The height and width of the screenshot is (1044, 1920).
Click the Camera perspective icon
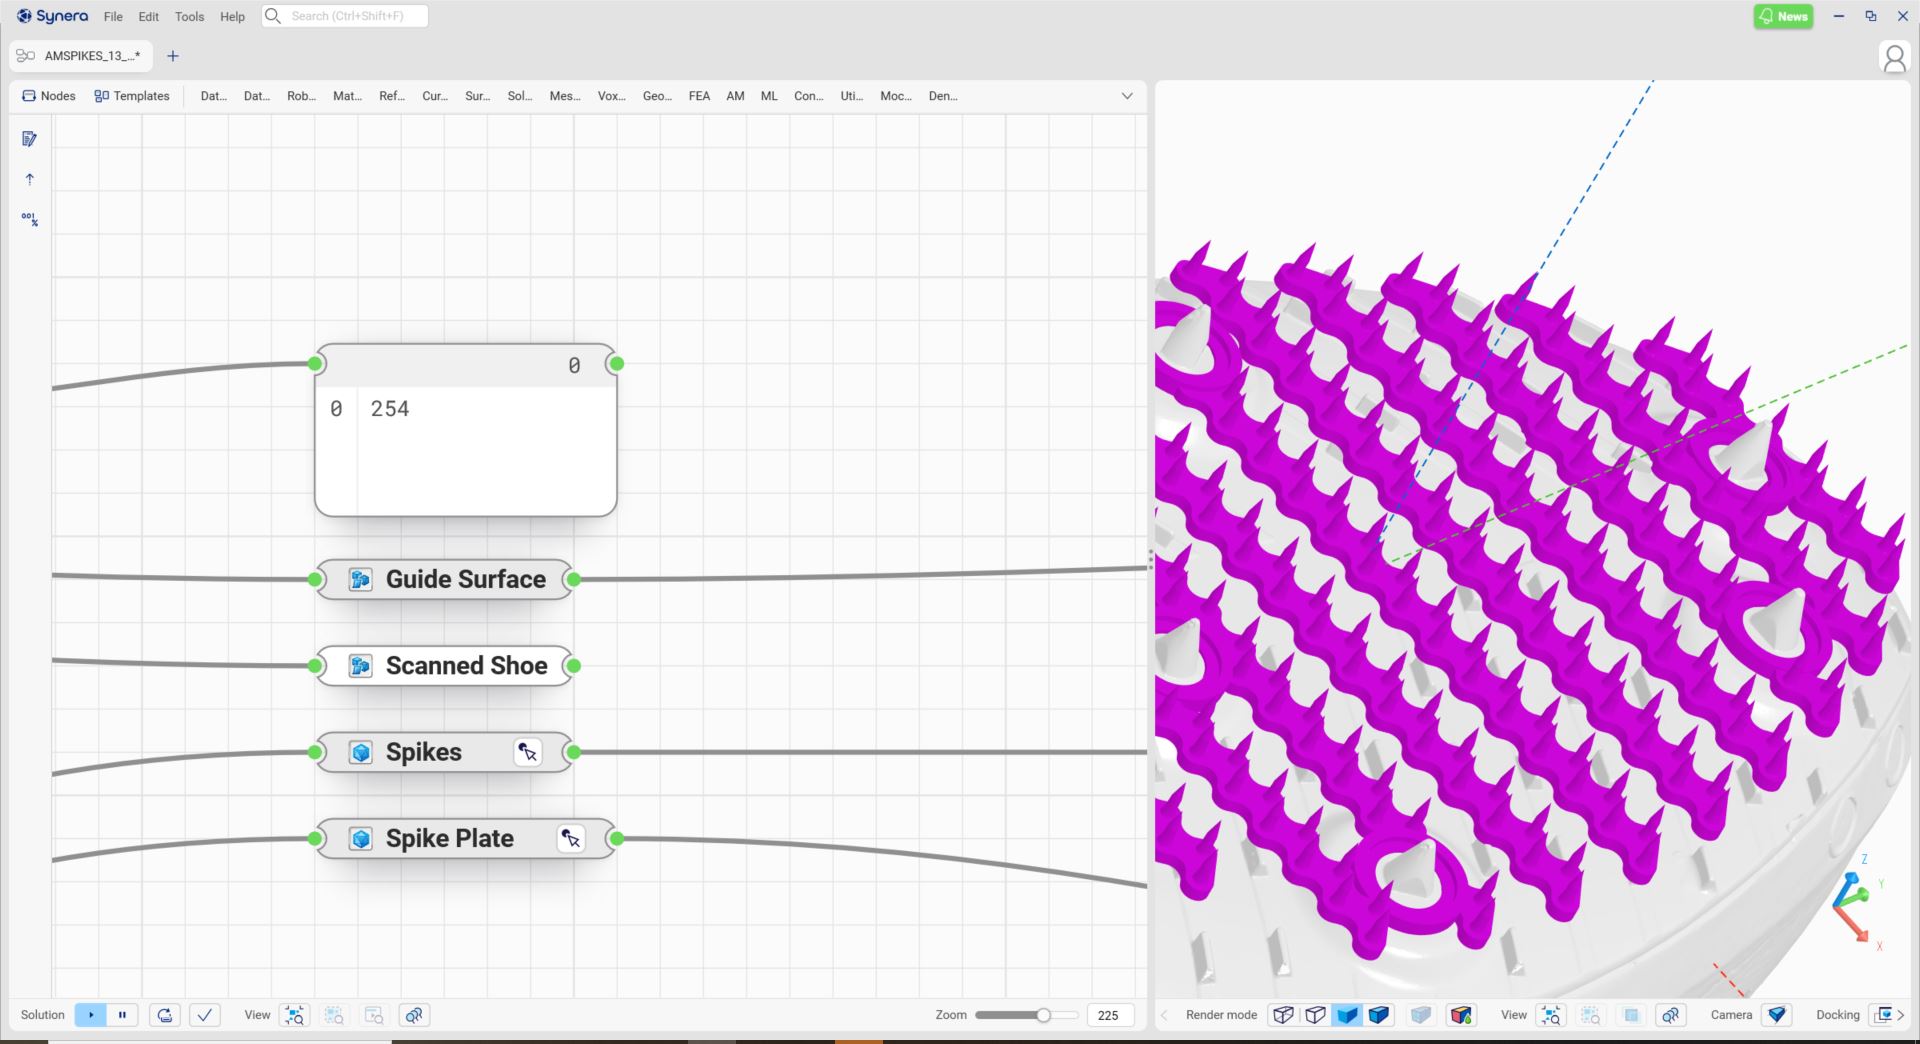pyautogui.click(x=1776, y=1015)
